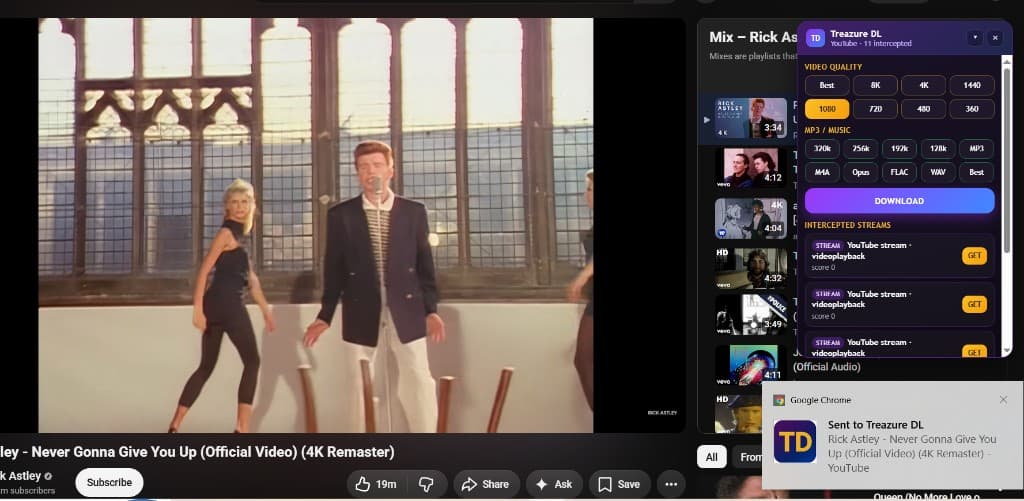The width and height of the screenshot is (1024, 501).
Task: Select the highlighted 1080 video quality
Action: 827,108
